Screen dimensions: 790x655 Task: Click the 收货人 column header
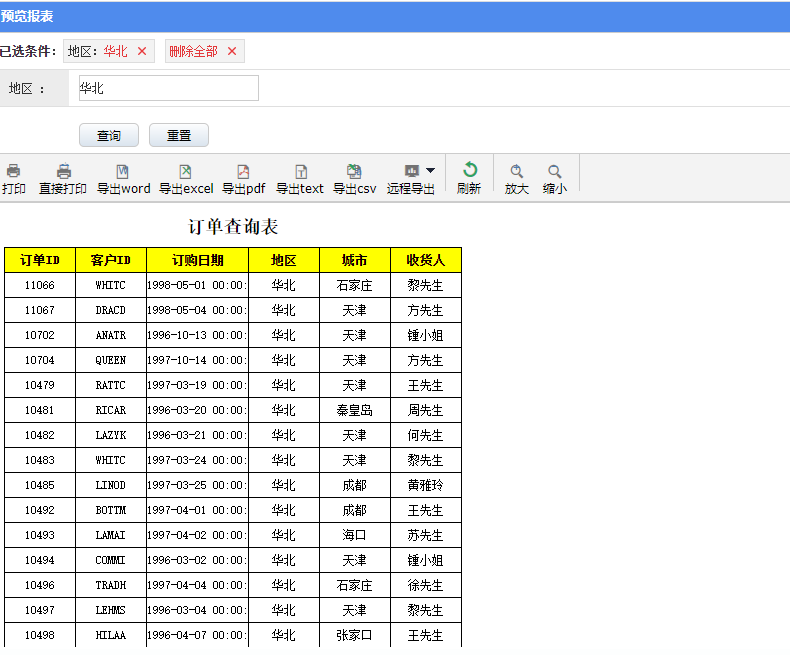click(425, 260)
